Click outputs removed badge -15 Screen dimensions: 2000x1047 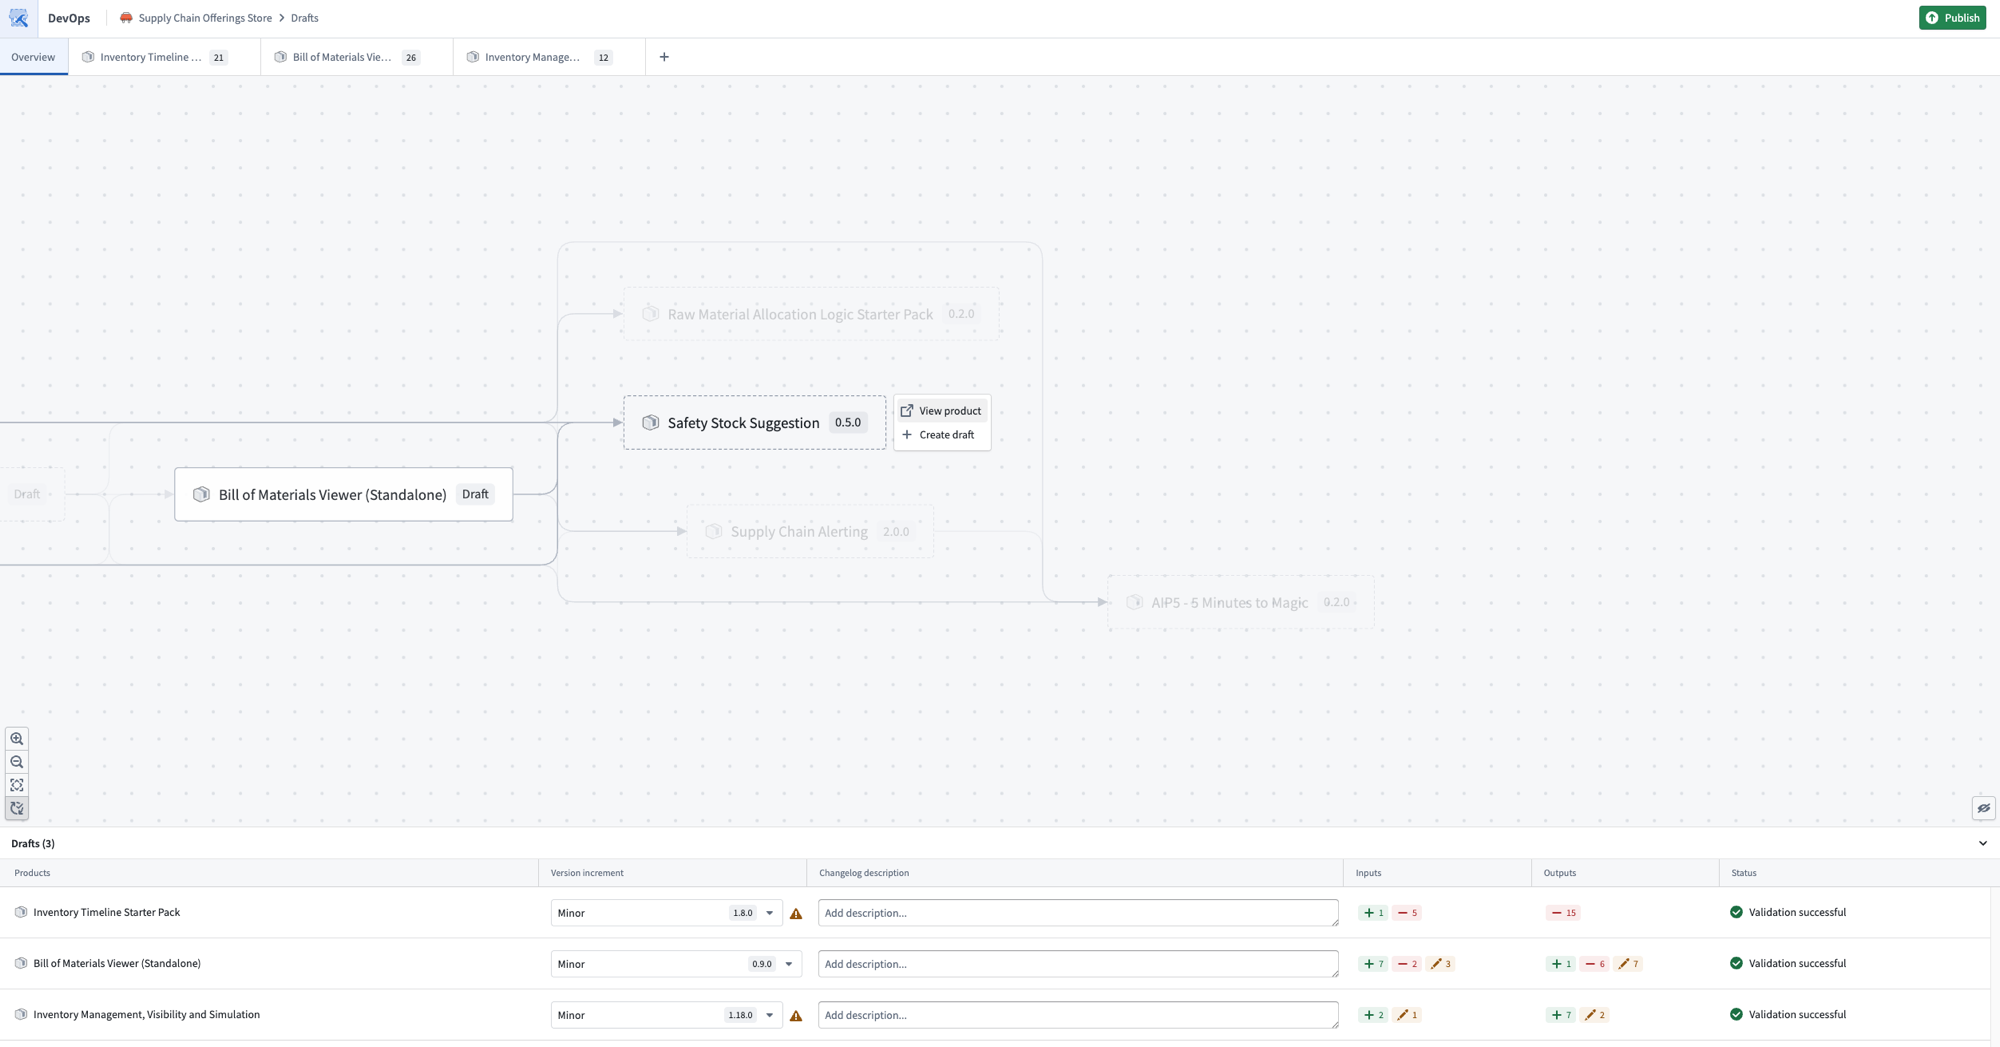pos(1563,912)
